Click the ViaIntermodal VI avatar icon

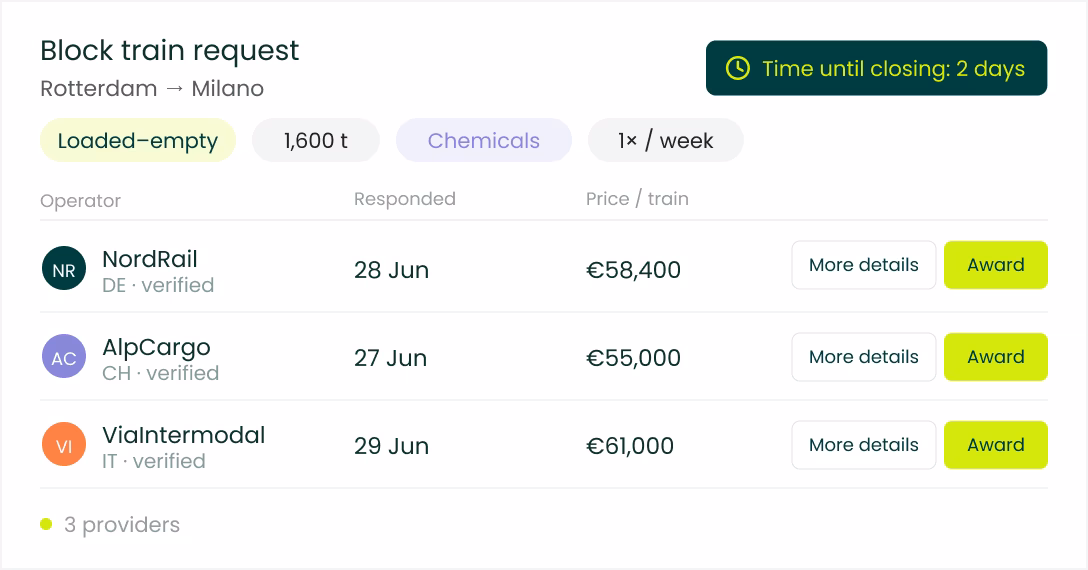(x=64, y=444)
